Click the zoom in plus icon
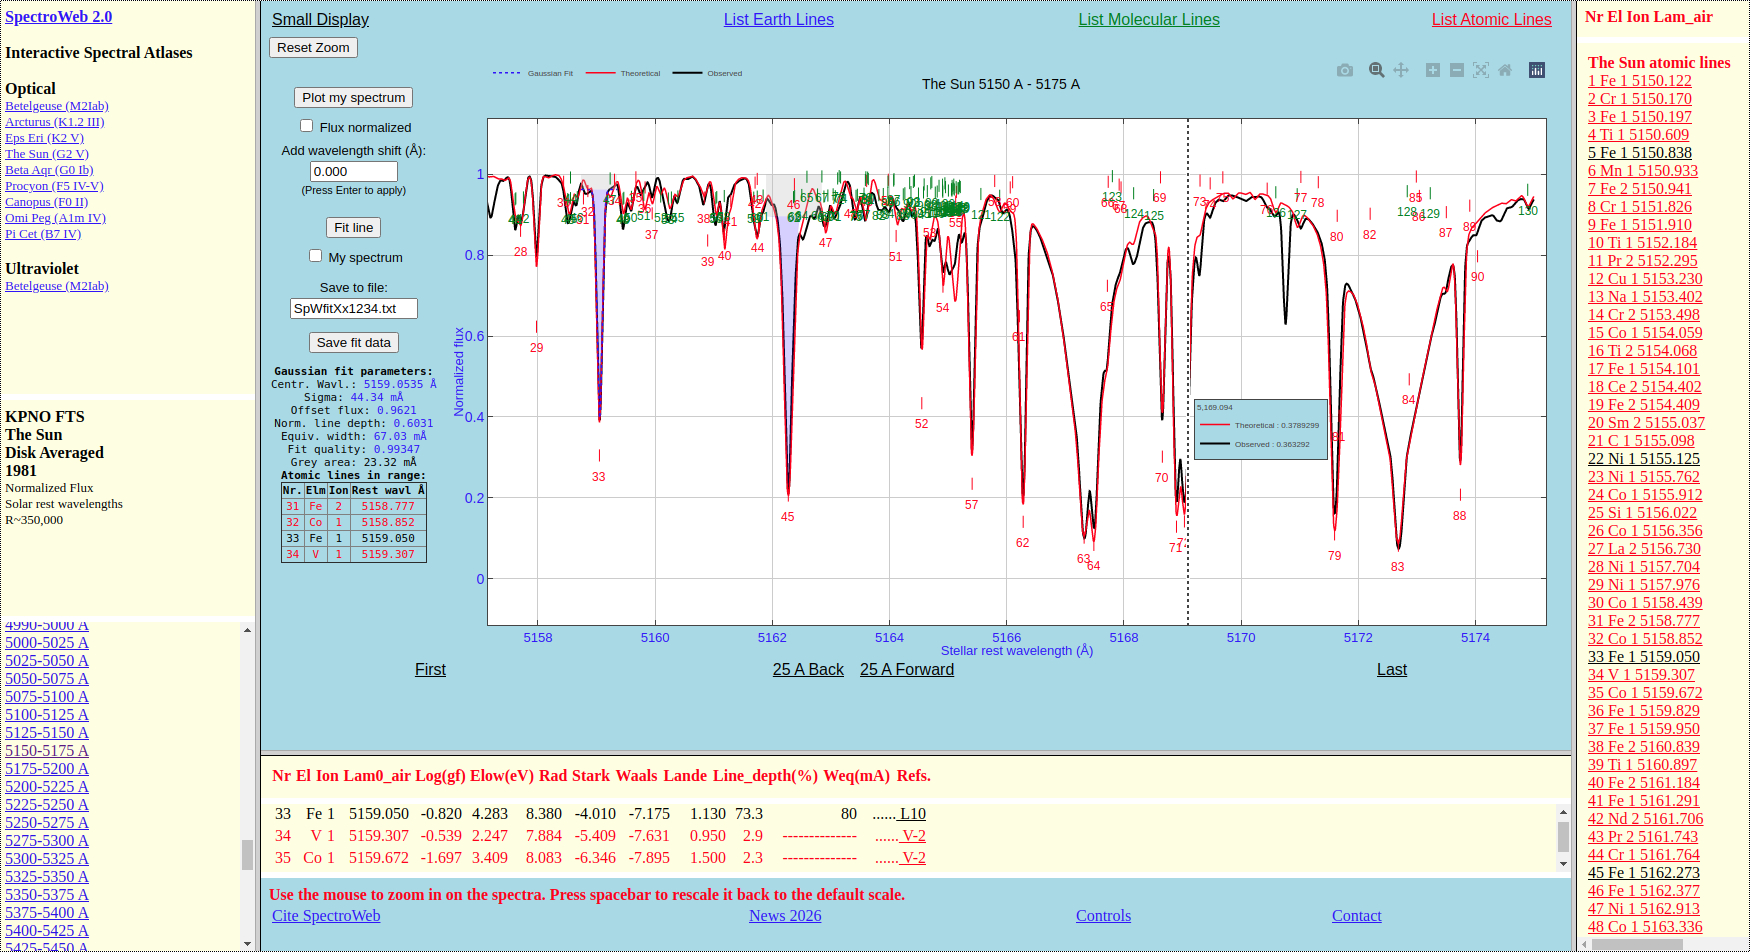 click(x=1433, y=70)
